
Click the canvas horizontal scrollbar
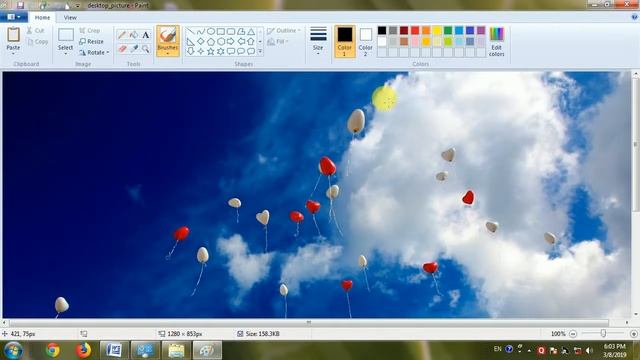(309, 322)
